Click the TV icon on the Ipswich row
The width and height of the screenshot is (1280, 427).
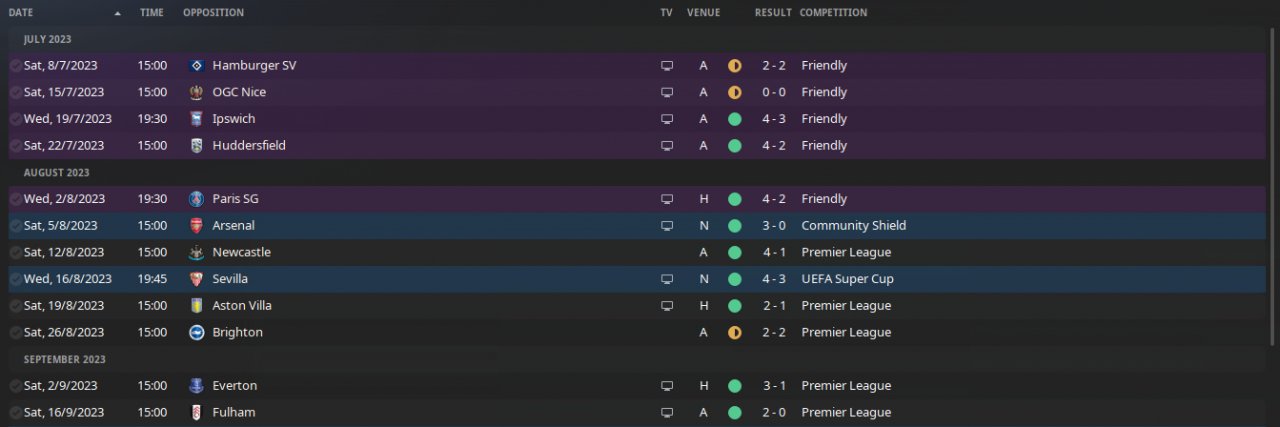(x=667, y=119)
